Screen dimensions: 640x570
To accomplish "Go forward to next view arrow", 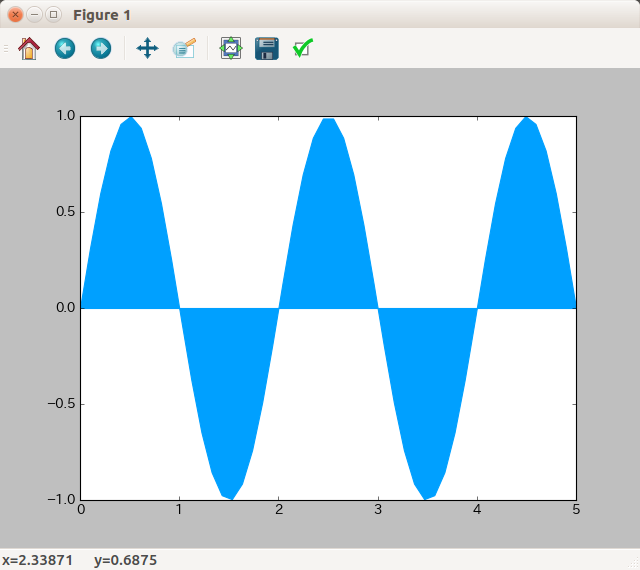I will (x=101, y=48).
